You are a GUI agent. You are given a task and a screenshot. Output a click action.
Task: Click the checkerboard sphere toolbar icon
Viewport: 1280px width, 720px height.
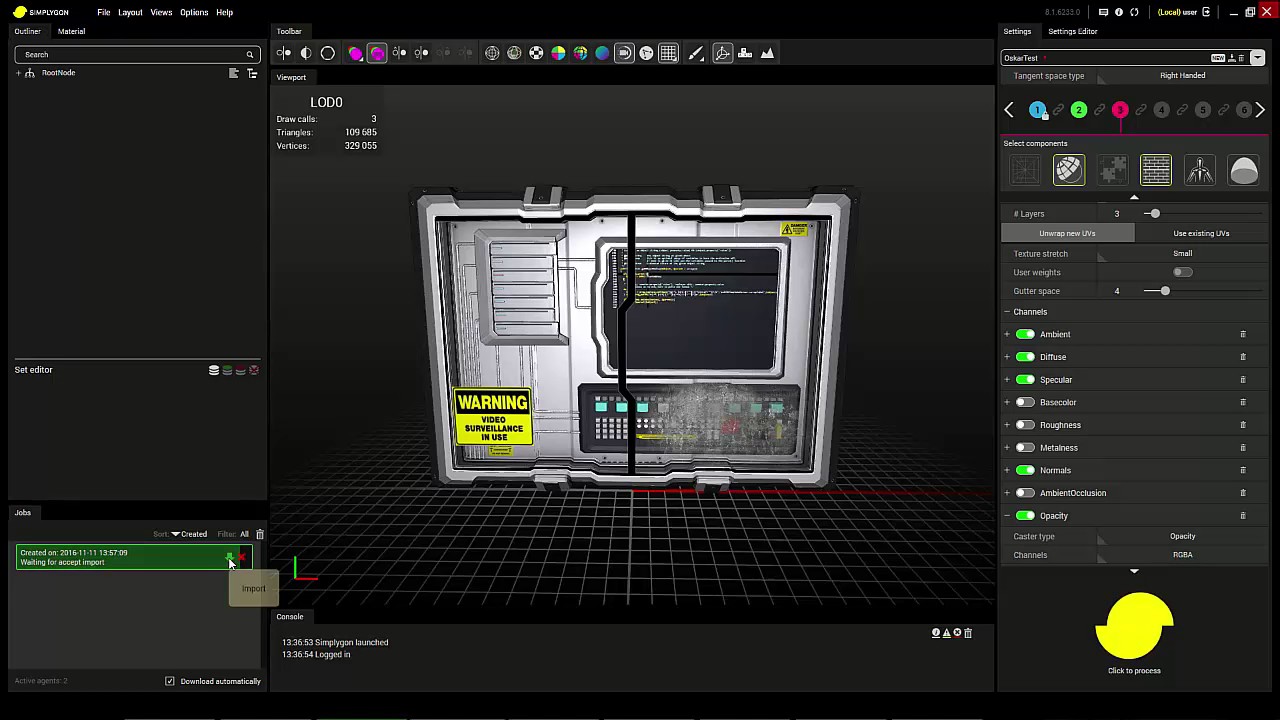[x=536, y=53]
